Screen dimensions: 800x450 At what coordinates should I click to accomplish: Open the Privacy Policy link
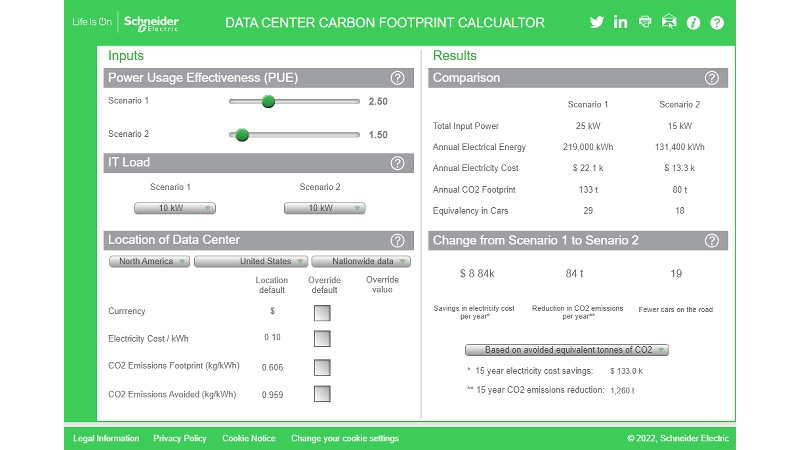[x=180, y=438]
